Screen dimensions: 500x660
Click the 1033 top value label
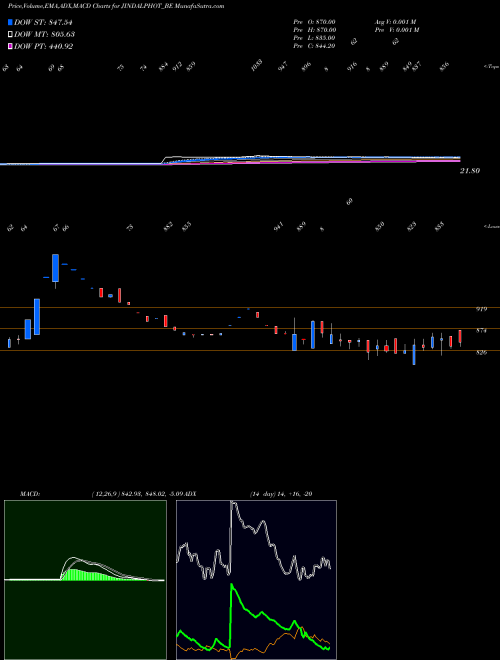256,66
